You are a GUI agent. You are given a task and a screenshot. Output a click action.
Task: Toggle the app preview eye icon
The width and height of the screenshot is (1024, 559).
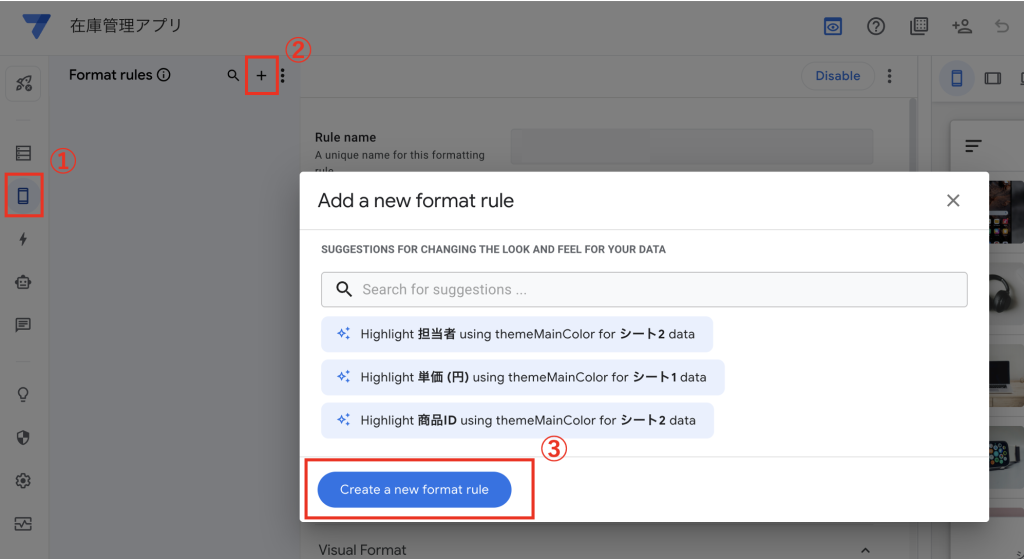[x=833, y=27]
